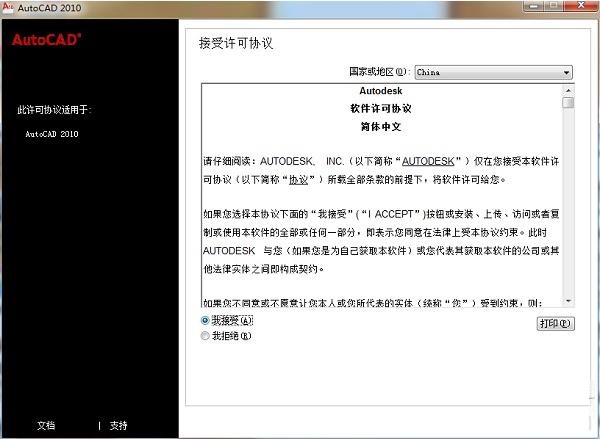Click the license scrollbar thumb
600x439 pixels.
(568, 103)
